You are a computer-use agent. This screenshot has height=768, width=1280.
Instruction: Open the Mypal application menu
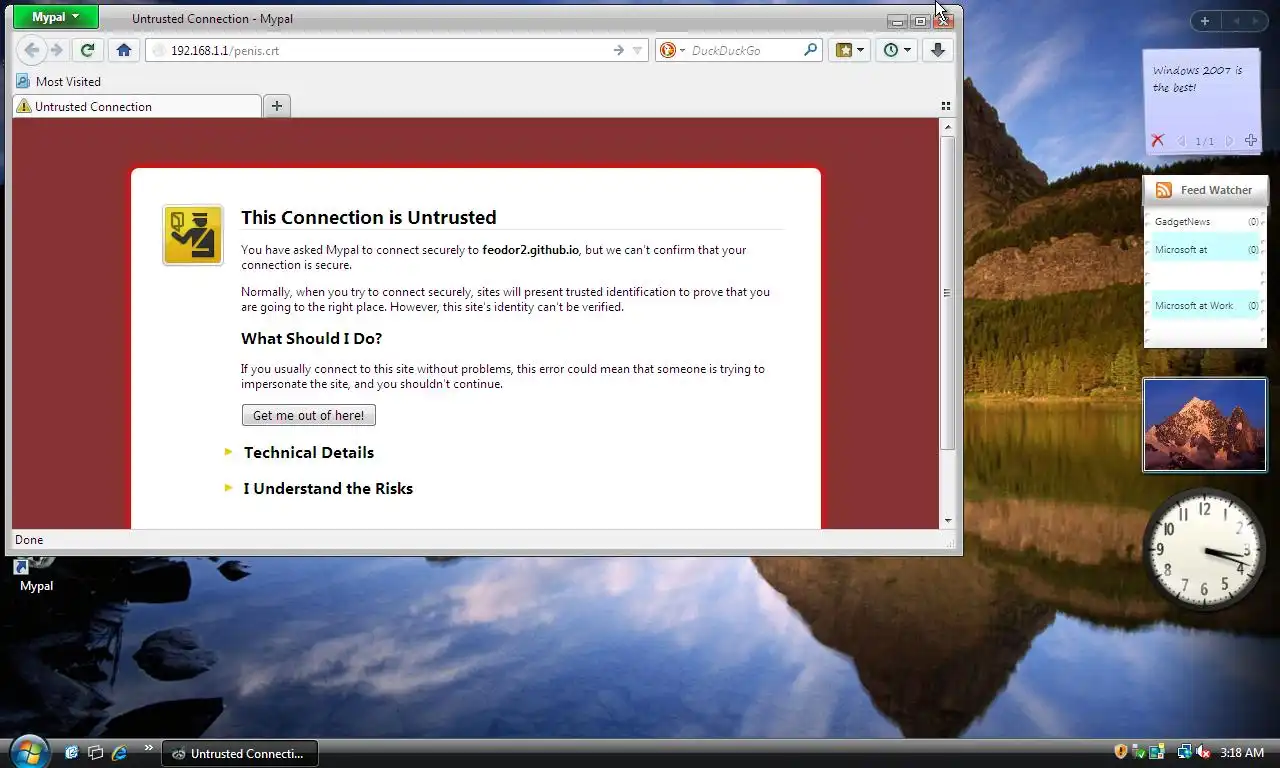(55, 17)
